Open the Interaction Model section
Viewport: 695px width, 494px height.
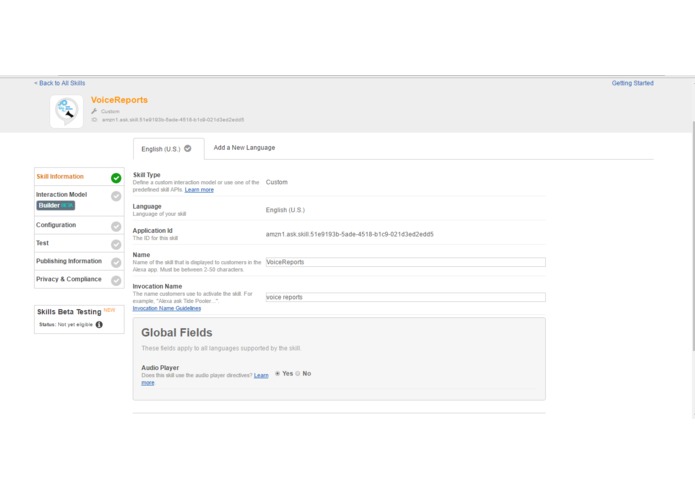click(79, 201)
